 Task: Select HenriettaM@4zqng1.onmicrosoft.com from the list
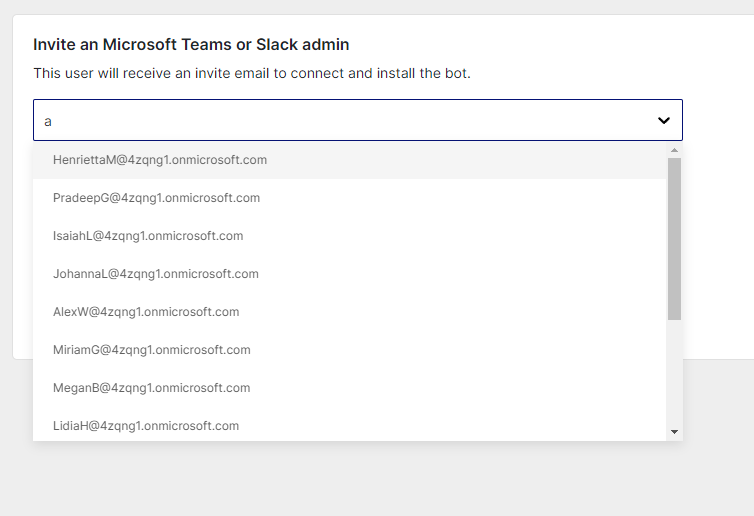point(350,160)
